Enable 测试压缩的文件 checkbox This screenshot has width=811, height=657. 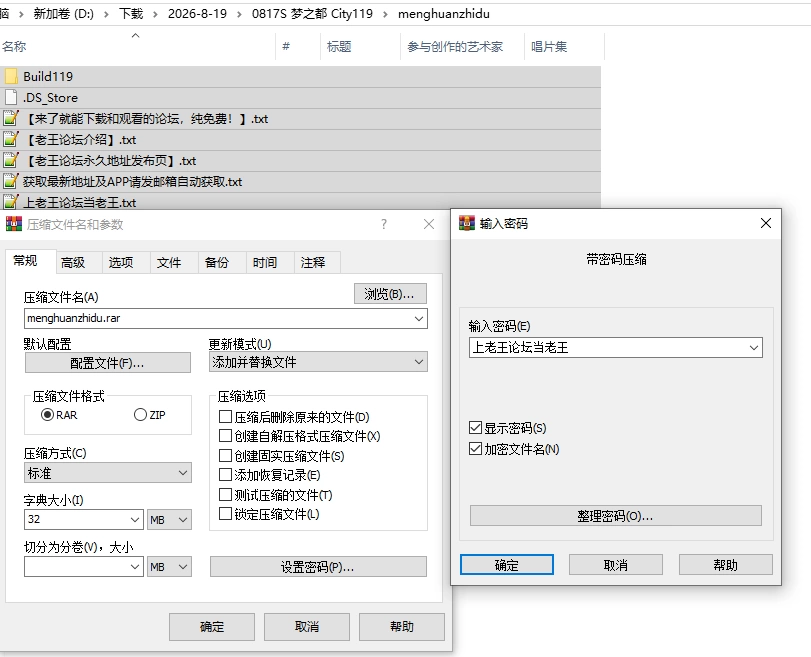[225, 495]
